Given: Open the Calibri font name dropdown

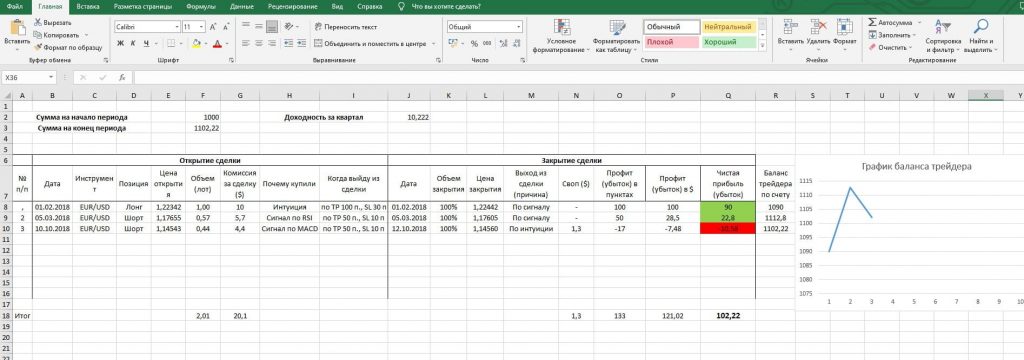Looking at the screenshot, I should (176, 27).
